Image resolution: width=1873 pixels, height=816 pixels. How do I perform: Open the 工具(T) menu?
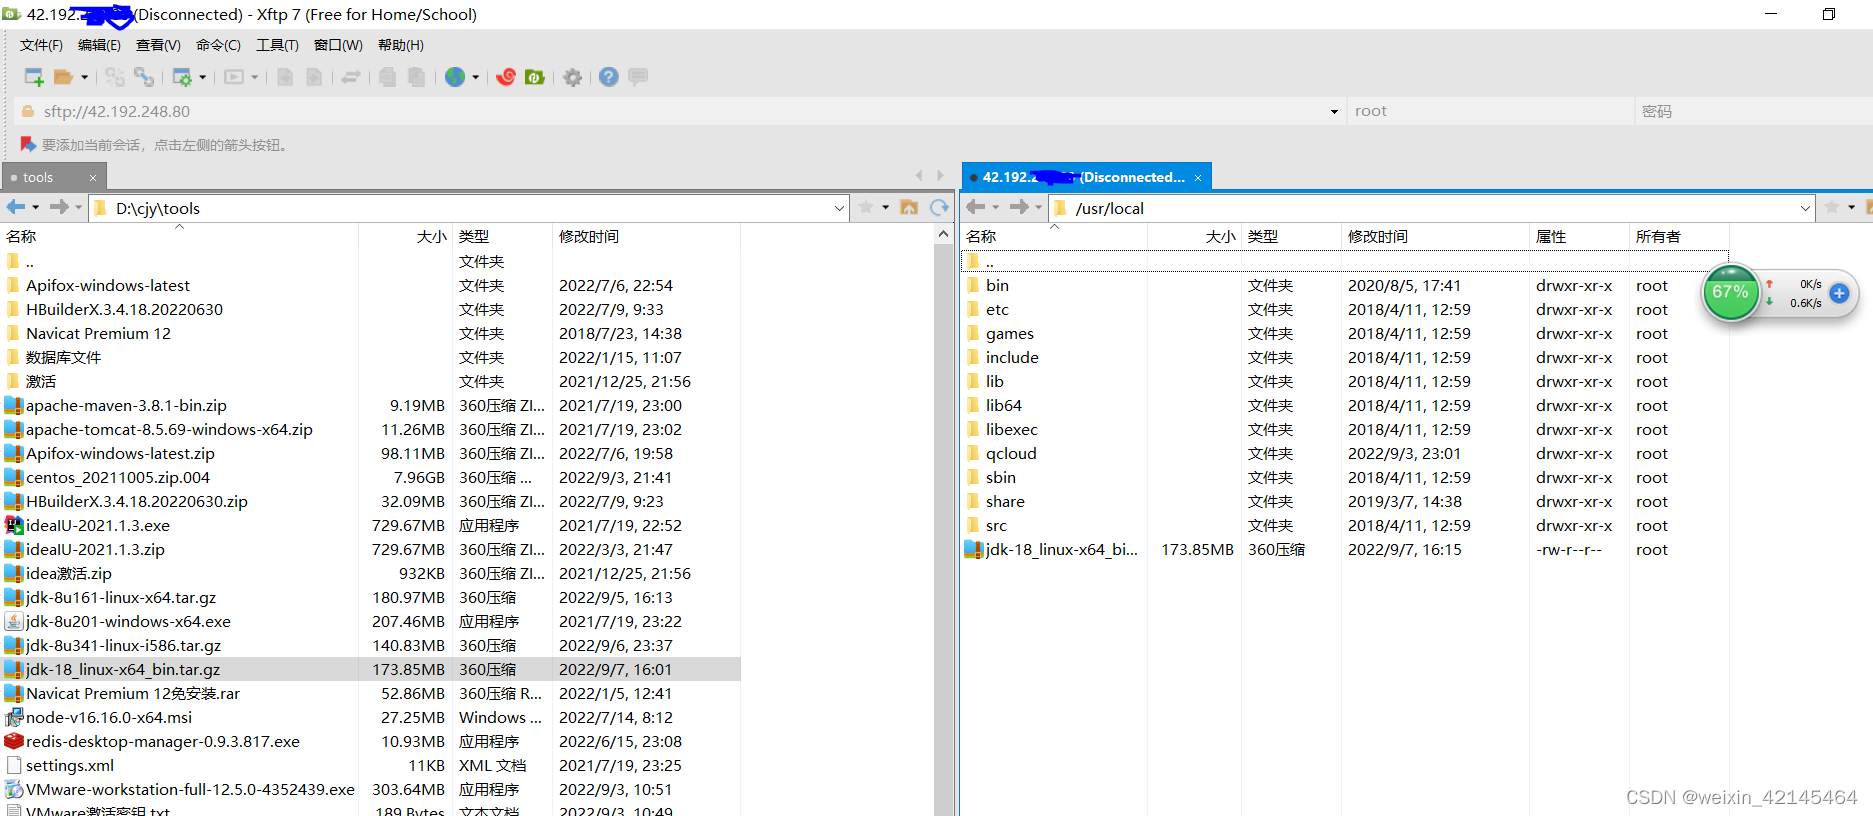point(277,45)
